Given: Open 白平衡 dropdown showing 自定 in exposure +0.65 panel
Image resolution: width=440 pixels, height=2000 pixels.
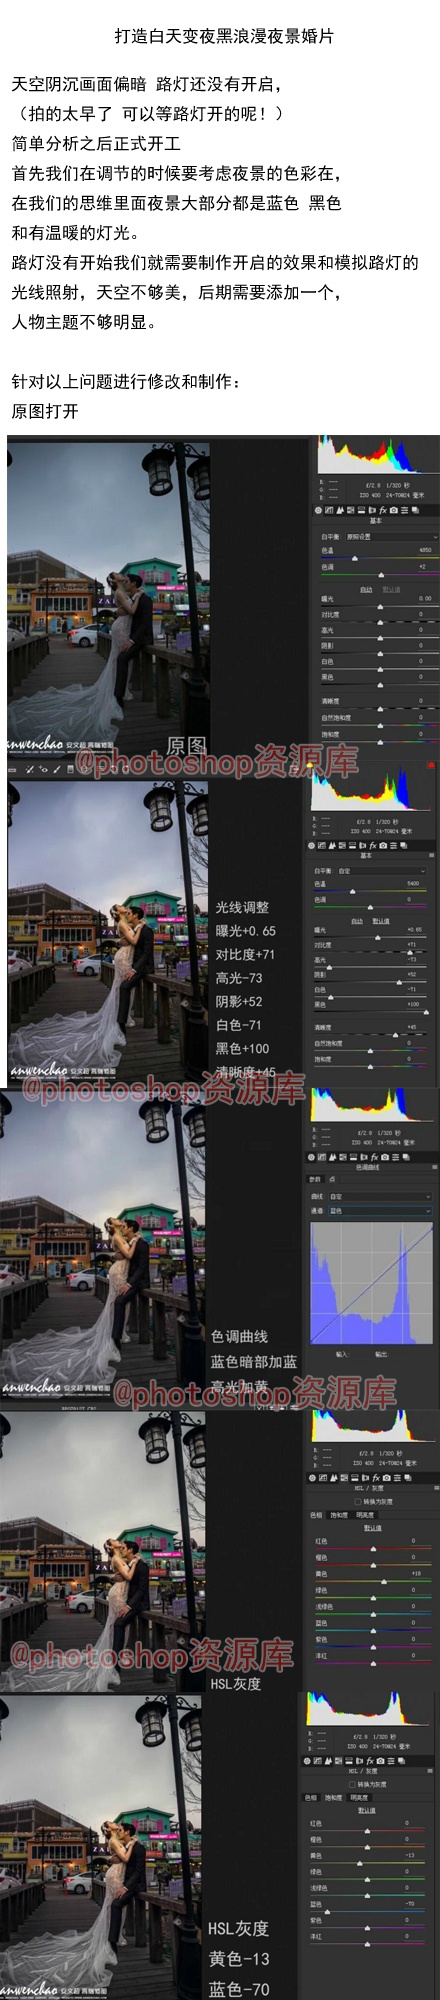Looking at the screenshot, I should click(382, 871).
